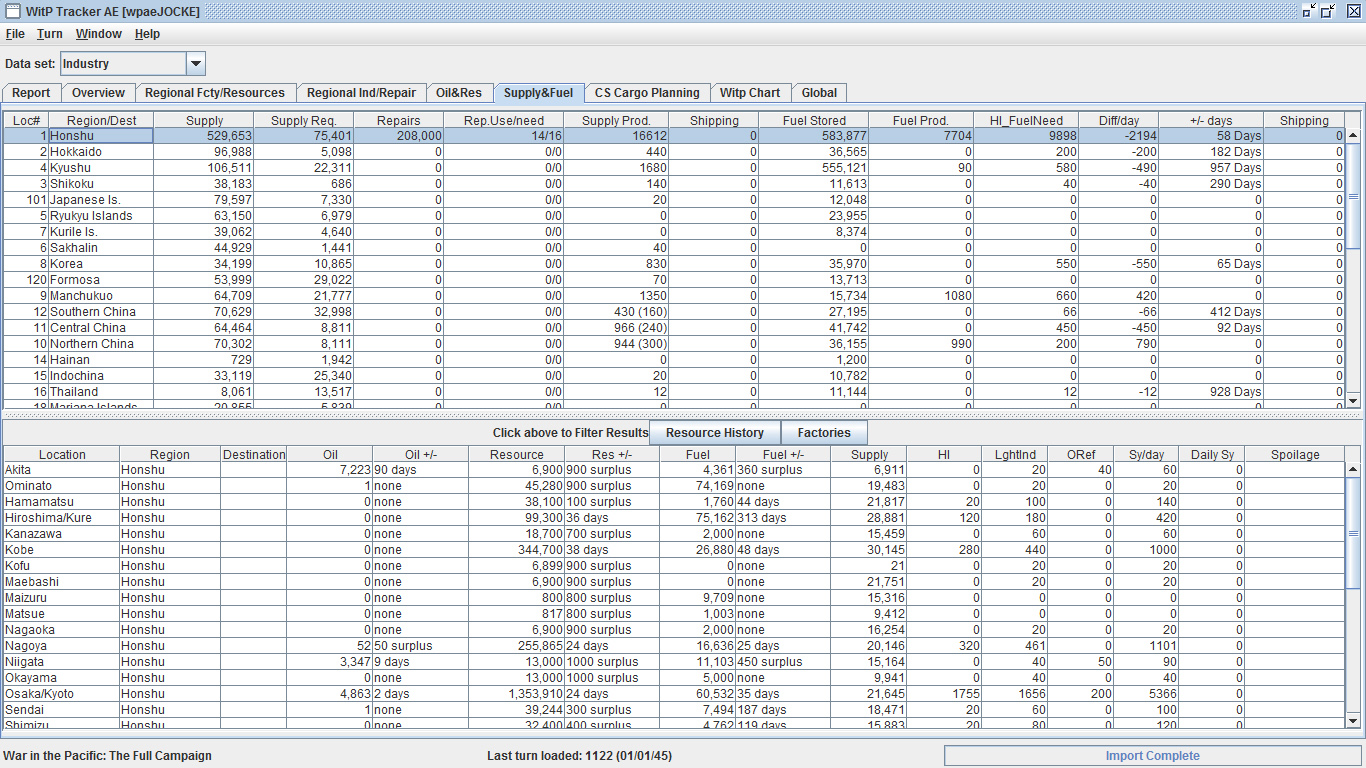Open the Turn menu
This screenshot has width=1366, height=768.
(50, 34)
